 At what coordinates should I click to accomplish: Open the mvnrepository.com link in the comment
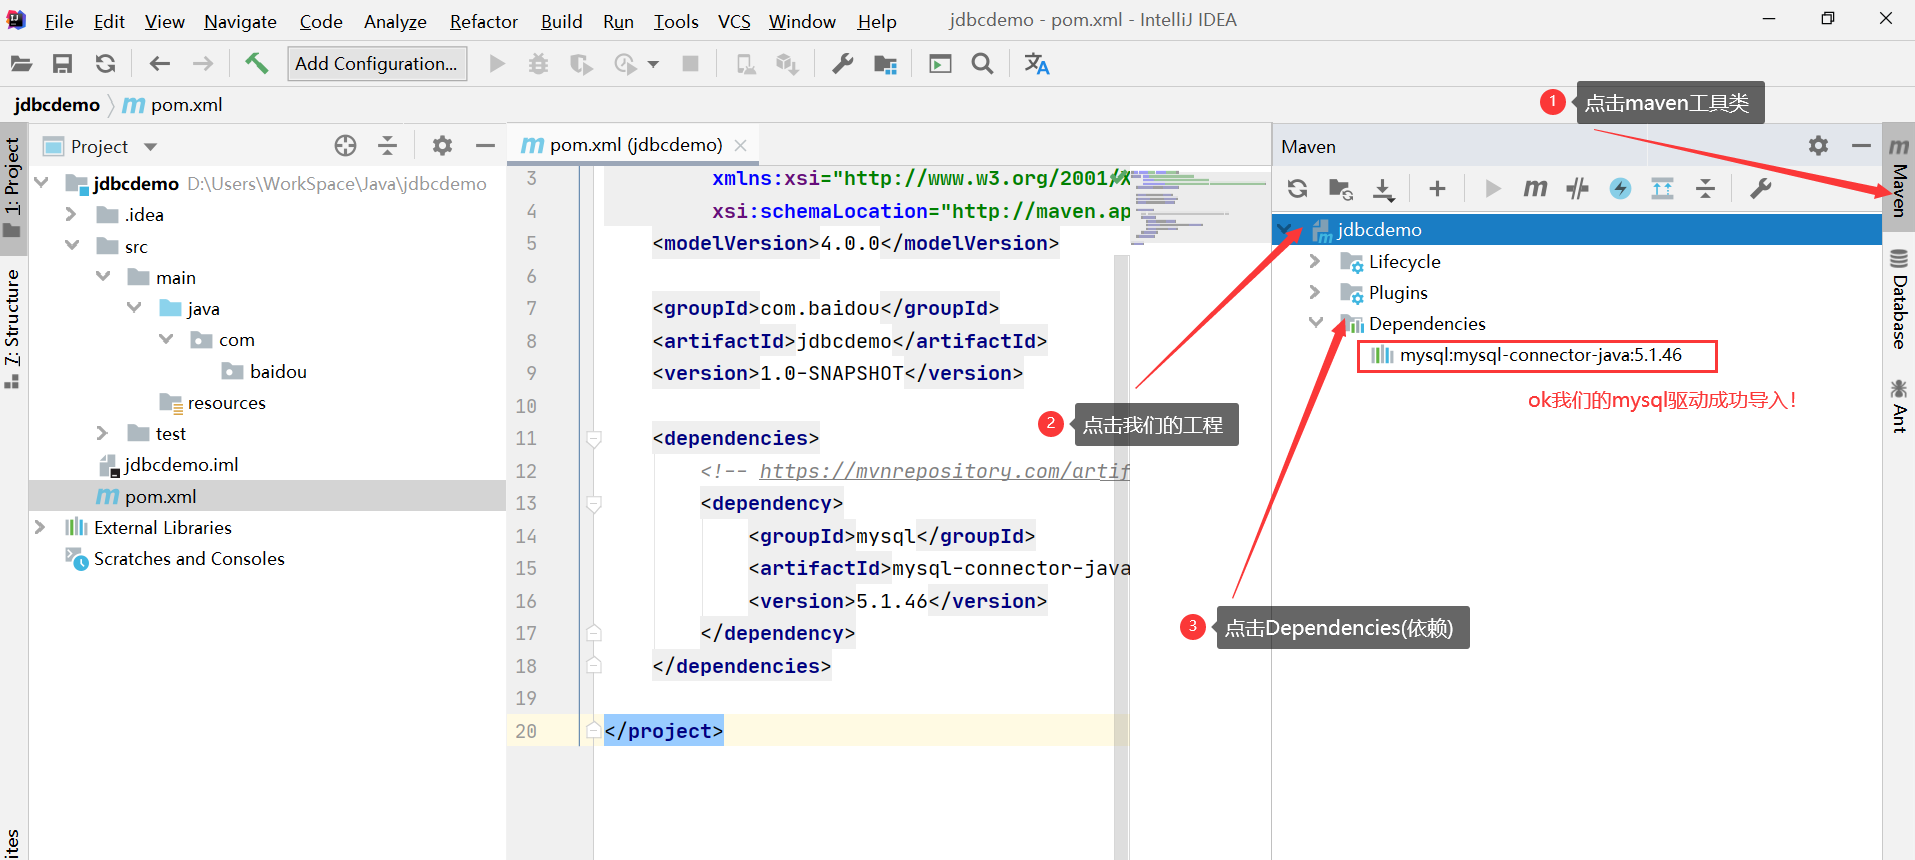[x=944, y=471]
